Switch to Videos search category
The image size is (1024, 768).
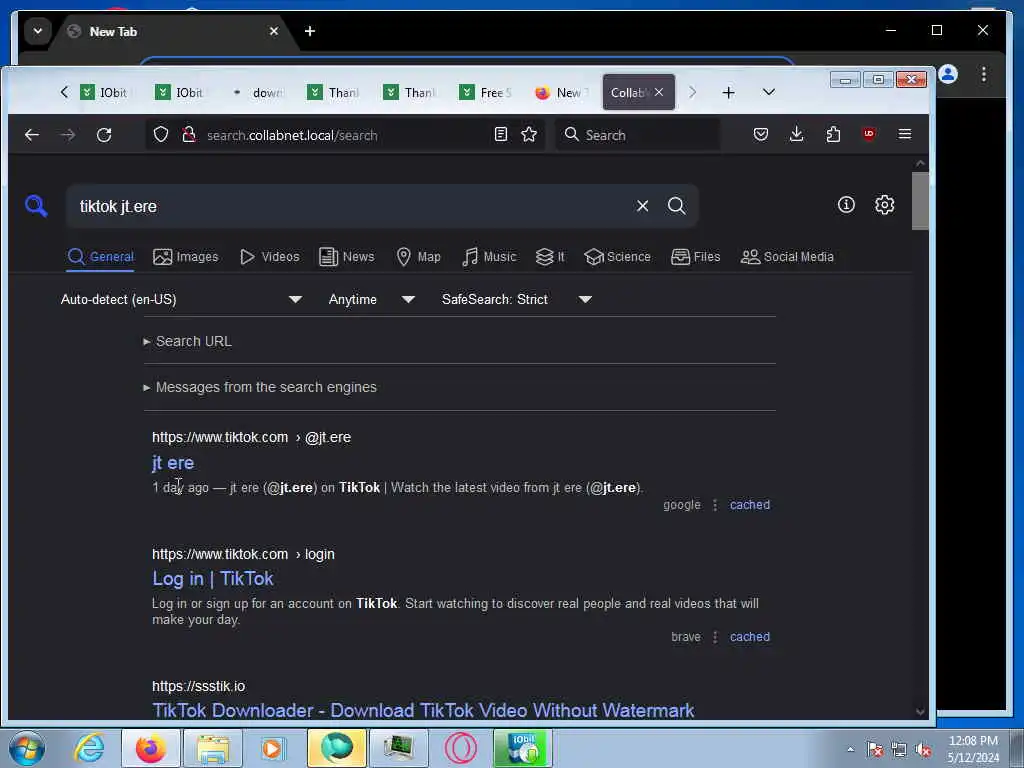tap(270, 257)
